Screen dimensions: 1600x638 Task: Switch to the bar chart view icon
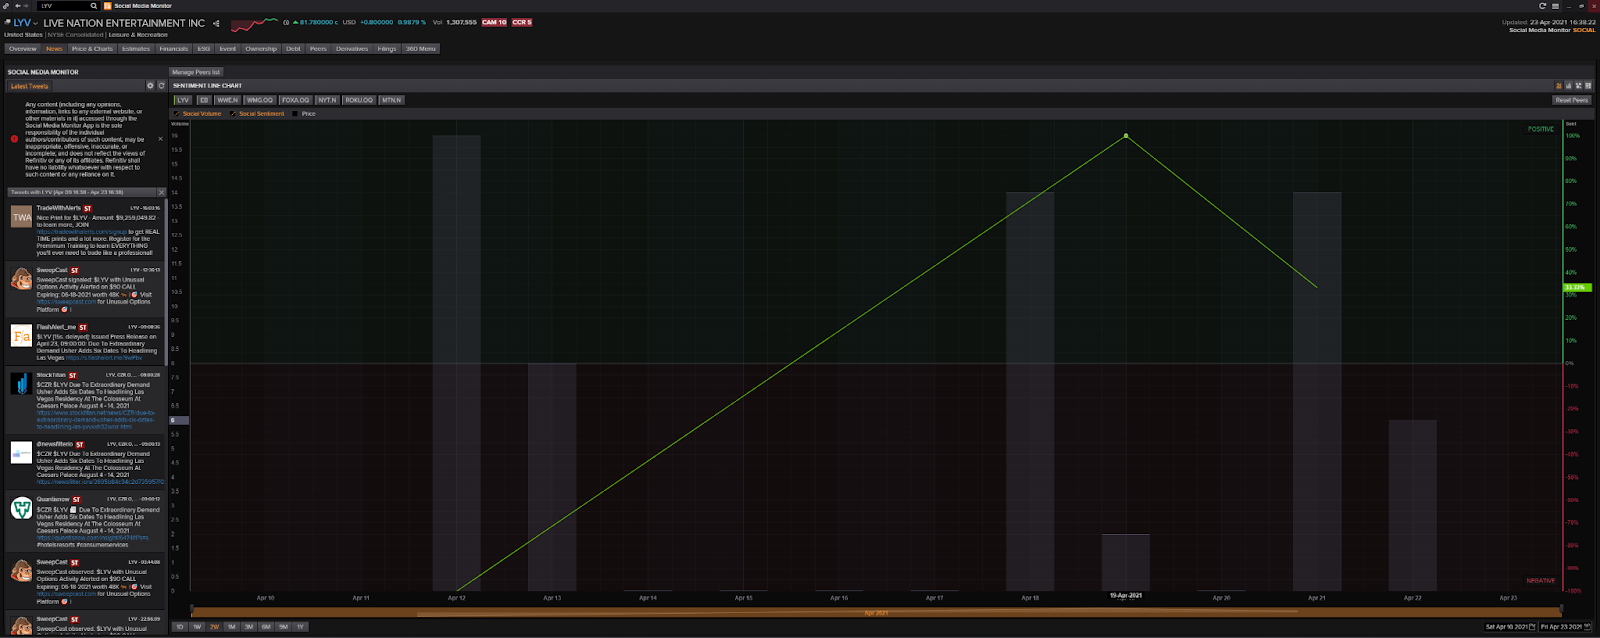[x=1568, y=86]
